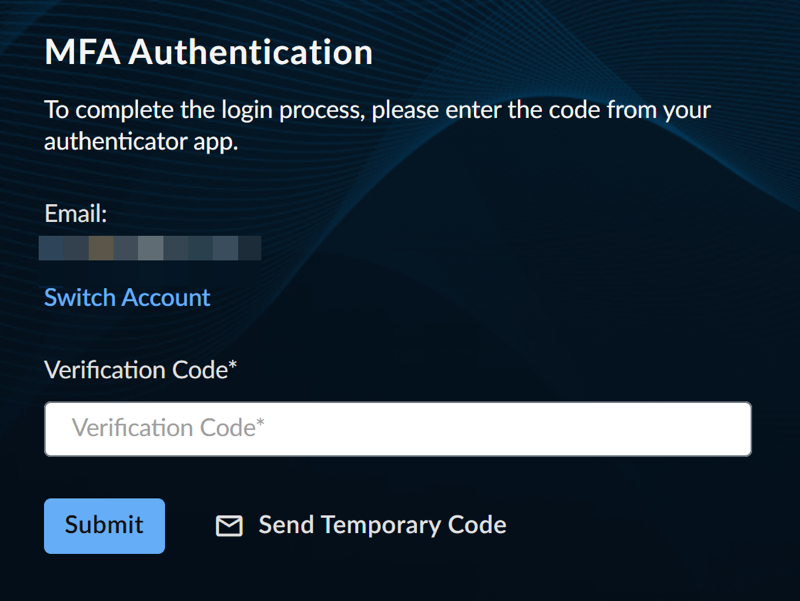Submit the verification code
The height and width of the screenshot is (601, 800).
pos(104,526)
